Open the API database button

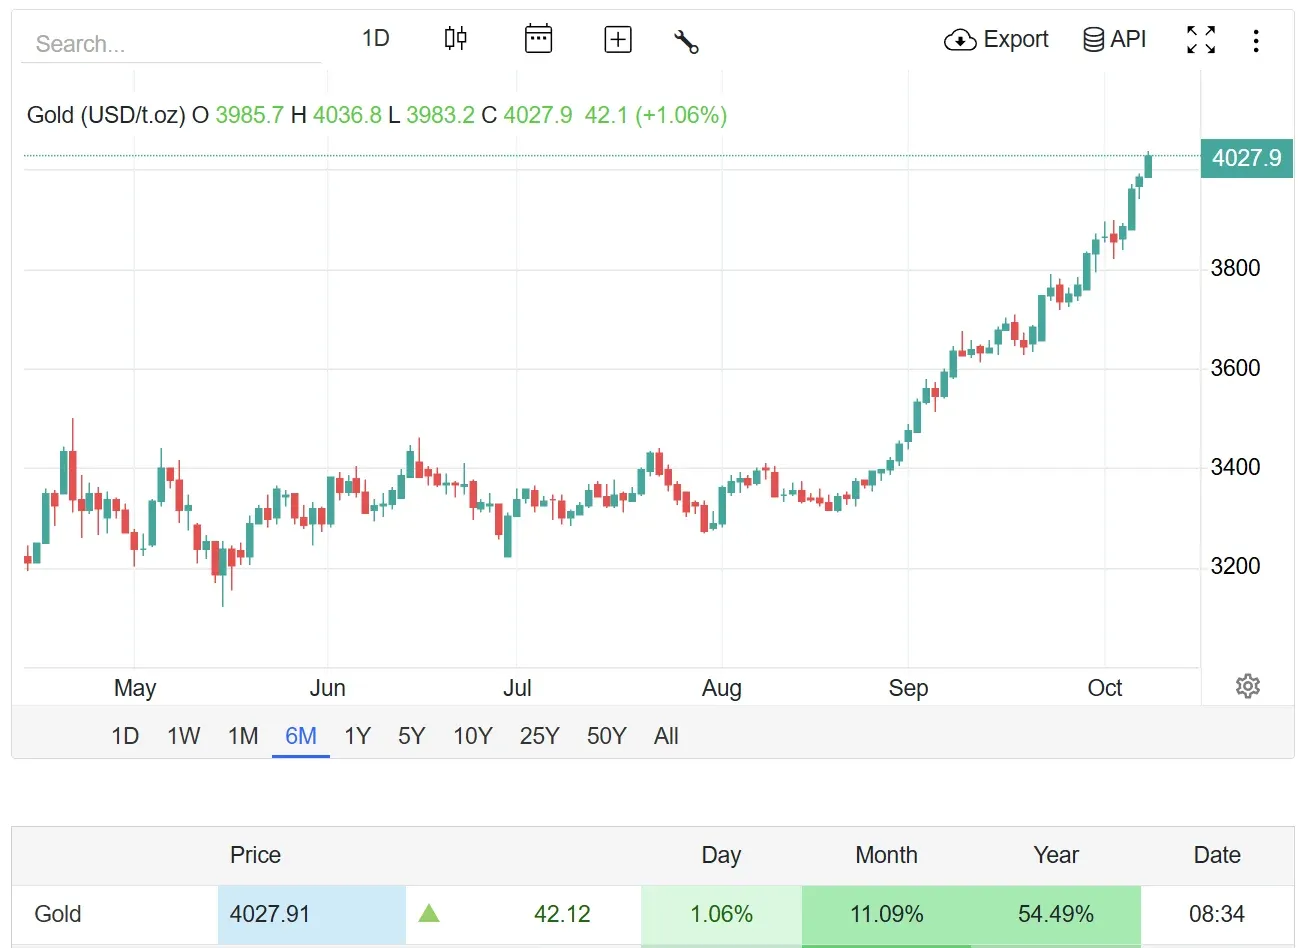[1114, 40]
